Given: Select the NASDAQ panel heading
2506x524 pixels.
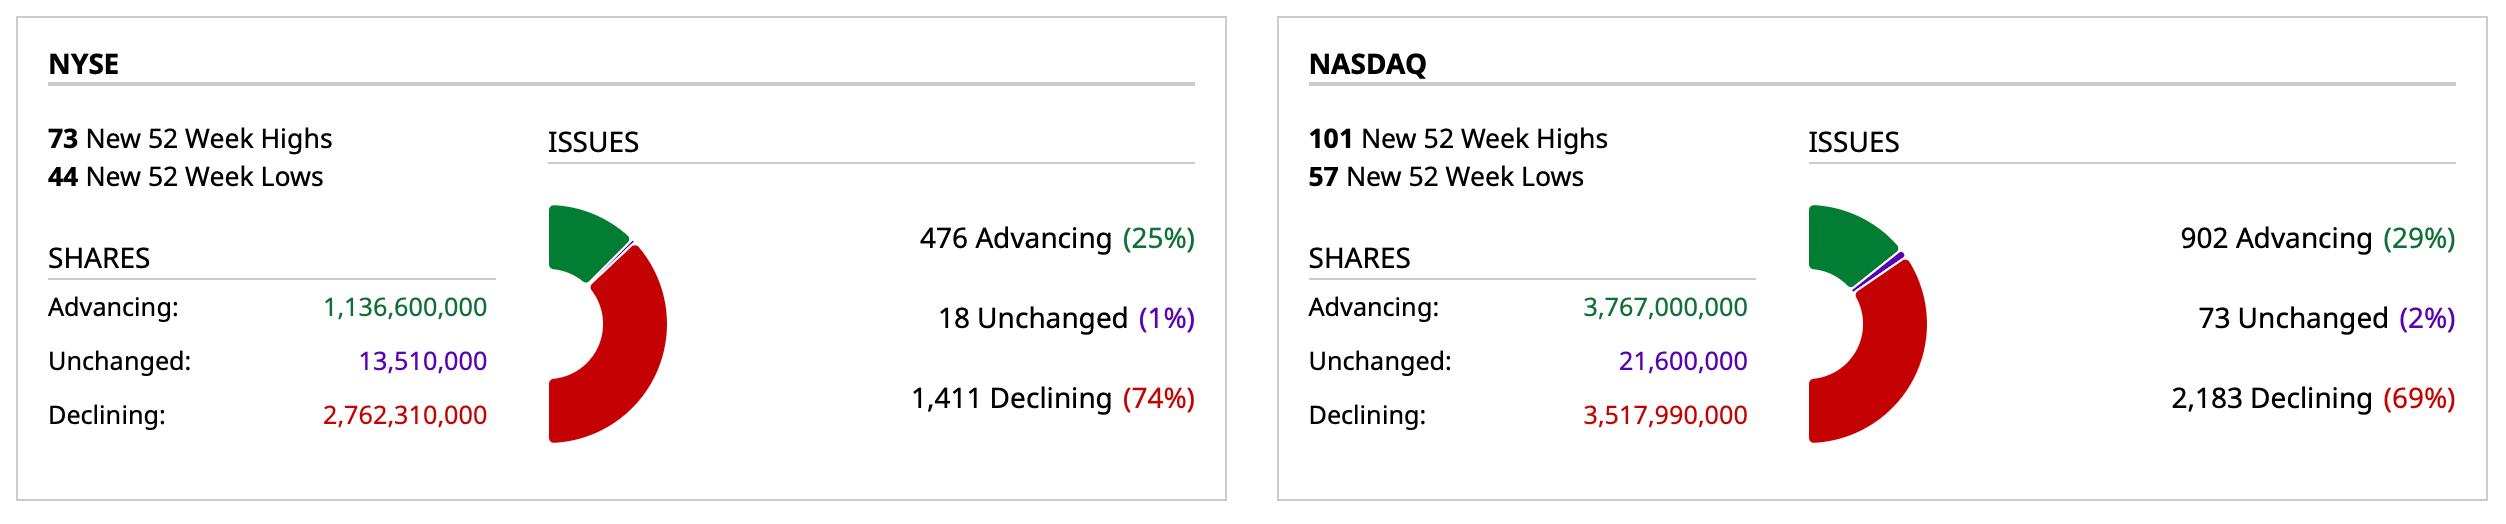Looking at the screenshot, I should point(1367,64).
